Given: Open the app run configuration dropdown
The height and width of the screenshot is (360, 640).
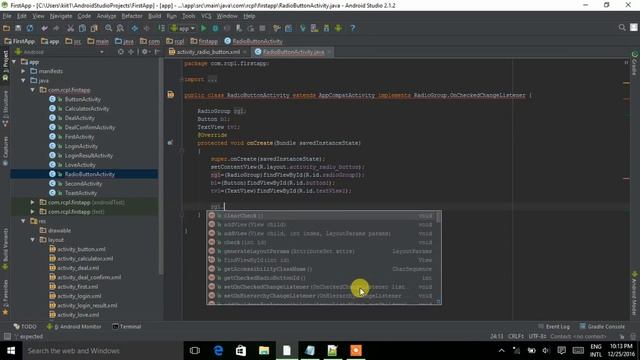Looking at the screenshot, I should pos(183,28).
